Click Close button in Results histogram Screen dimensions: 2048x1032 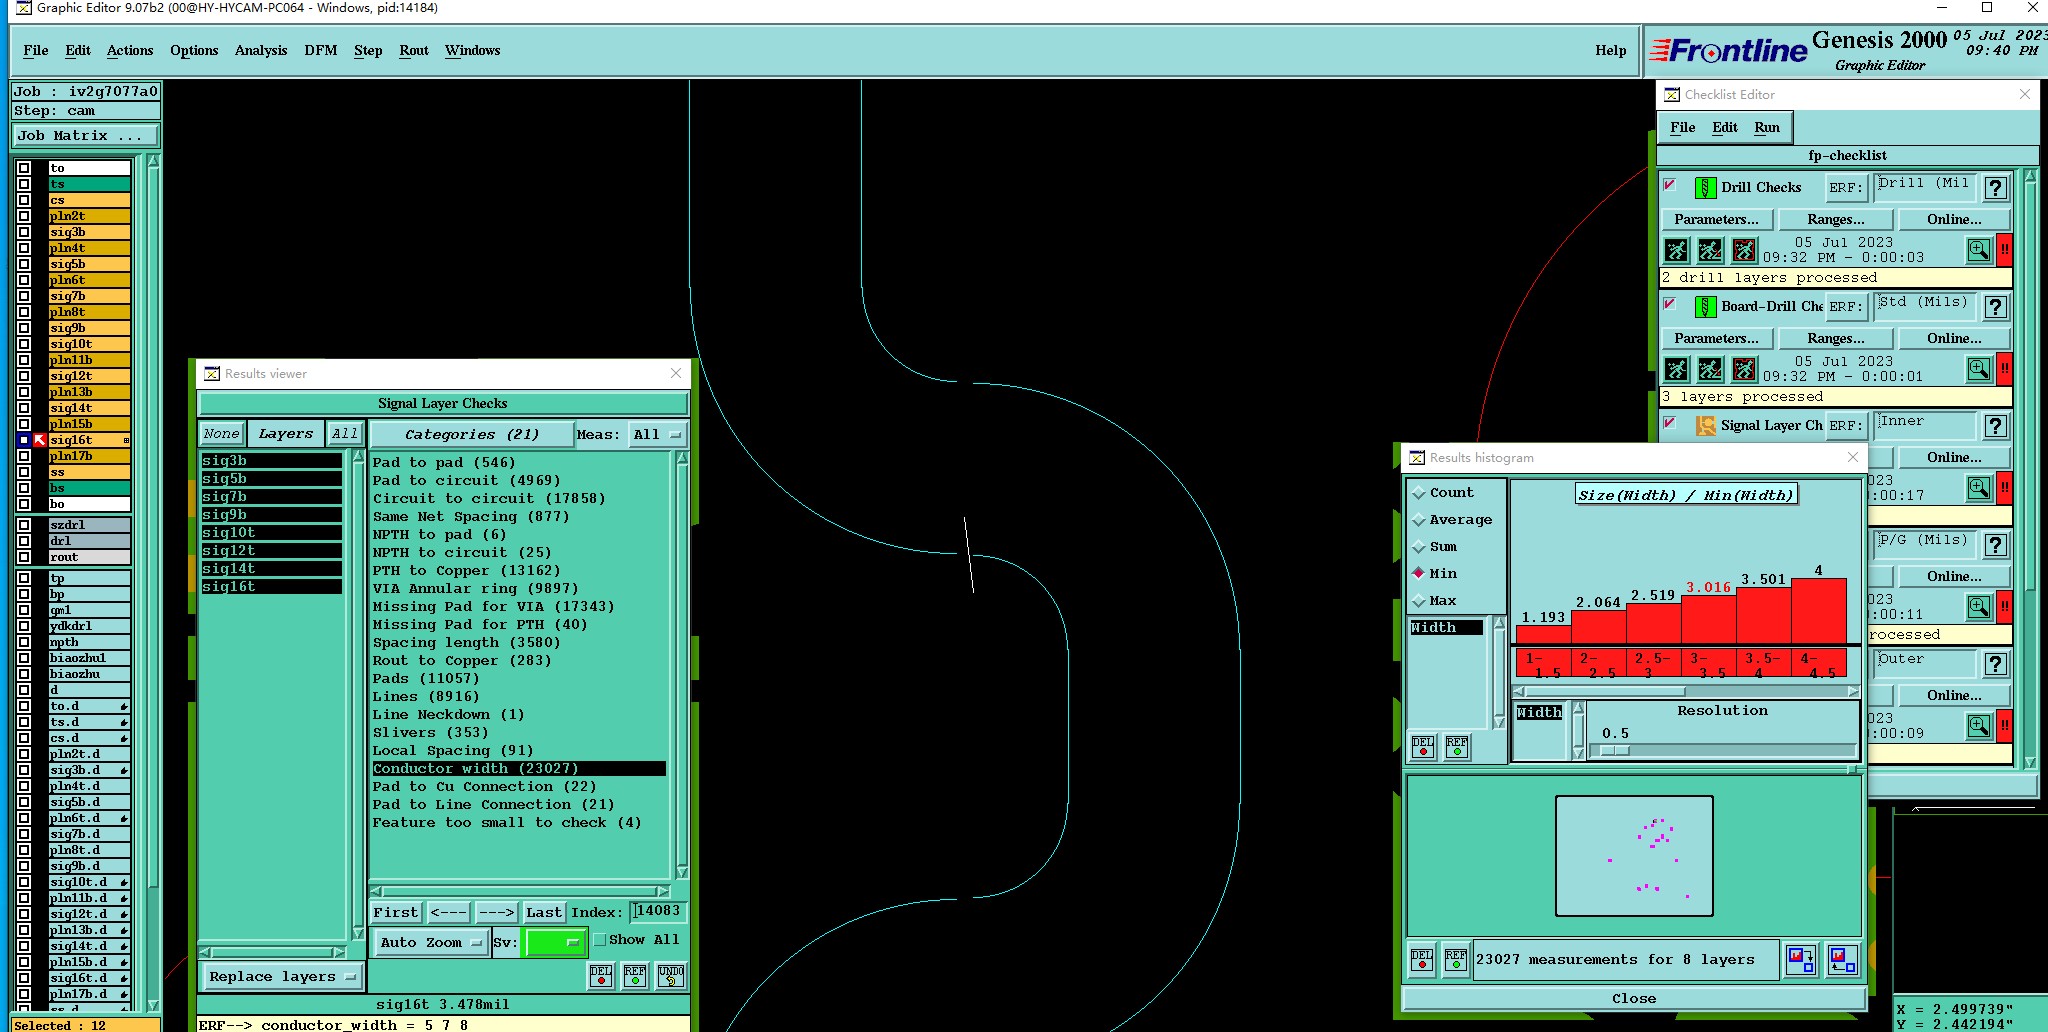pos(1634,998)
